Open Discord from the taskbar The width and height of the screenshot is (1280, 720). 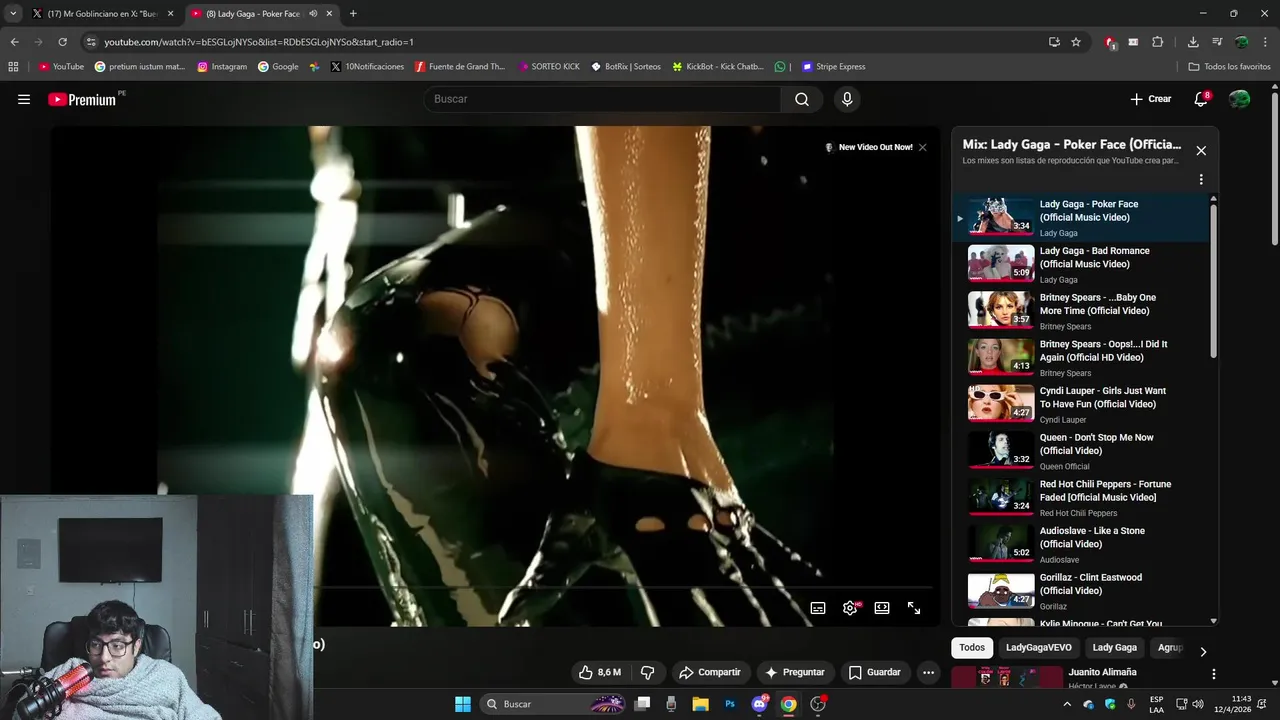[759, 704]
